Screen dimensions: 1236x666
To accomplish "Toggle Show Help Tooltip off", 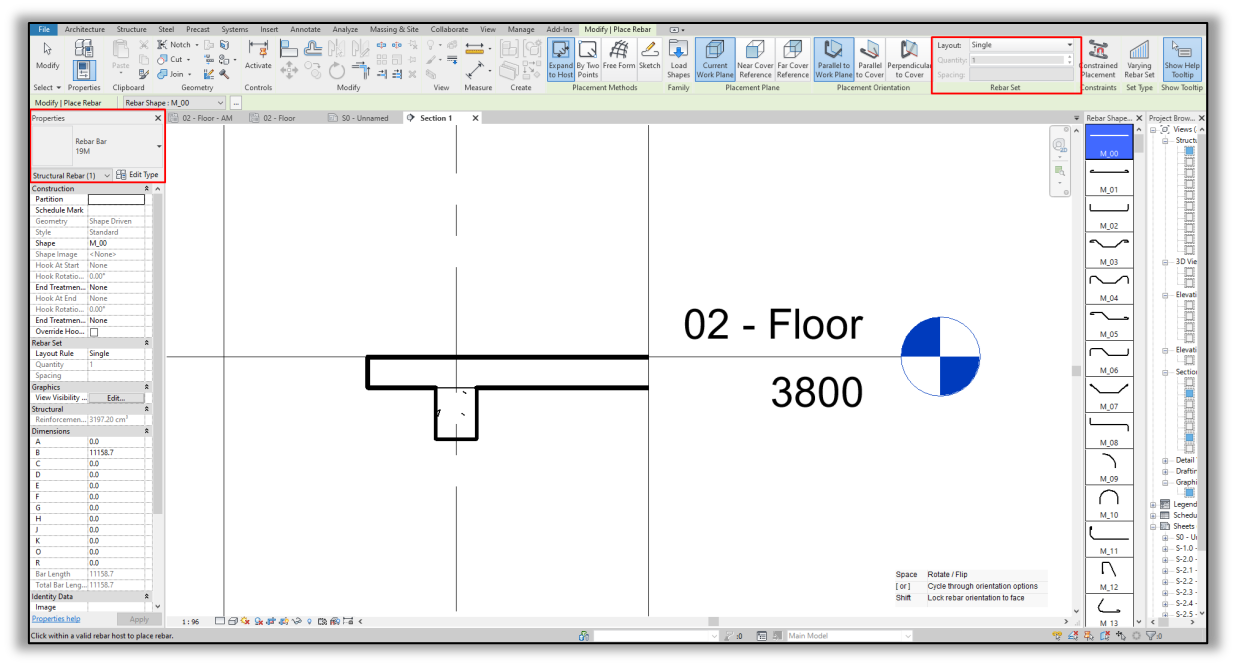I will click(1183, 60).
